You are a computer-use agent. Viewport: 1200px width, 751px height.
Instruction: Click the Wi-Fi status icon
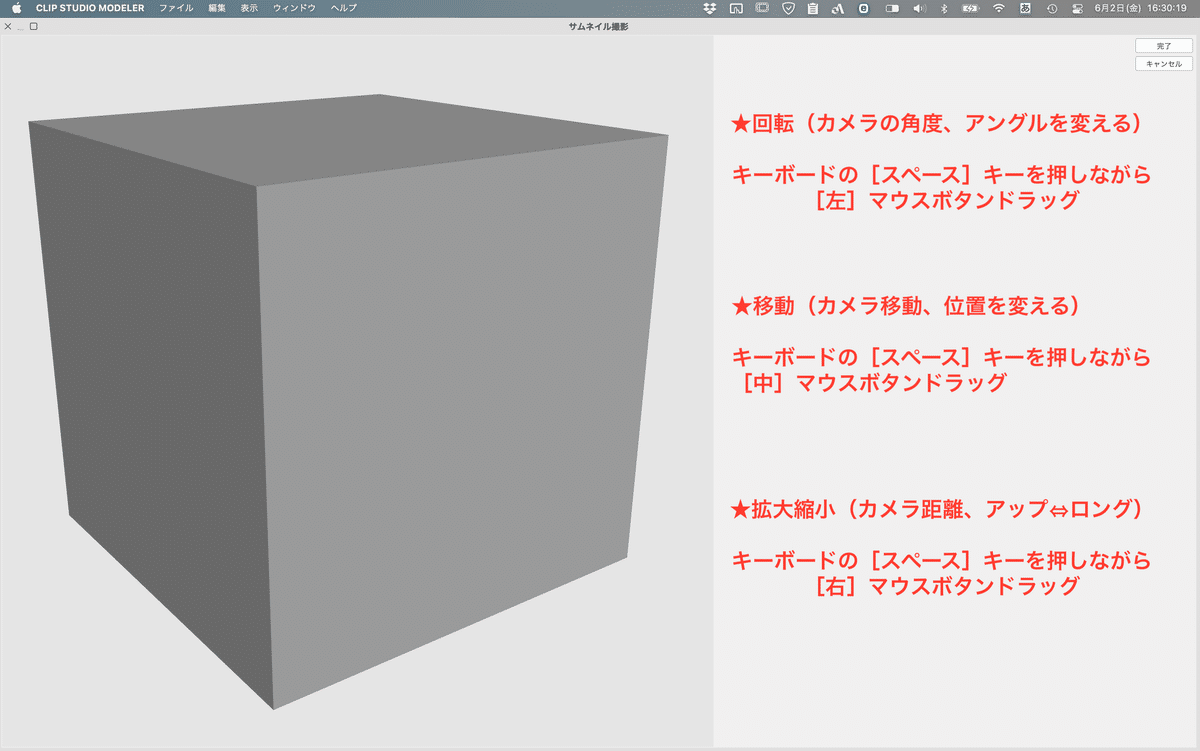click(x=998, y=8)
